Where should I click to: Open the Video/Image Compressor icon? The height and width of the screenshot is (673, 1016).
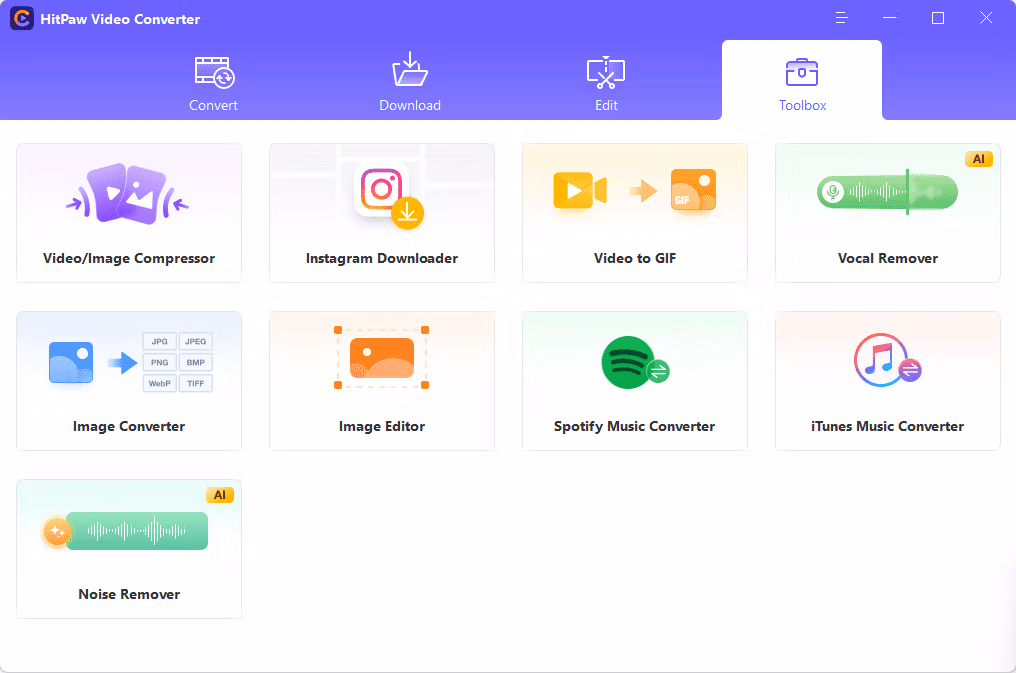(x=128, y=194)
